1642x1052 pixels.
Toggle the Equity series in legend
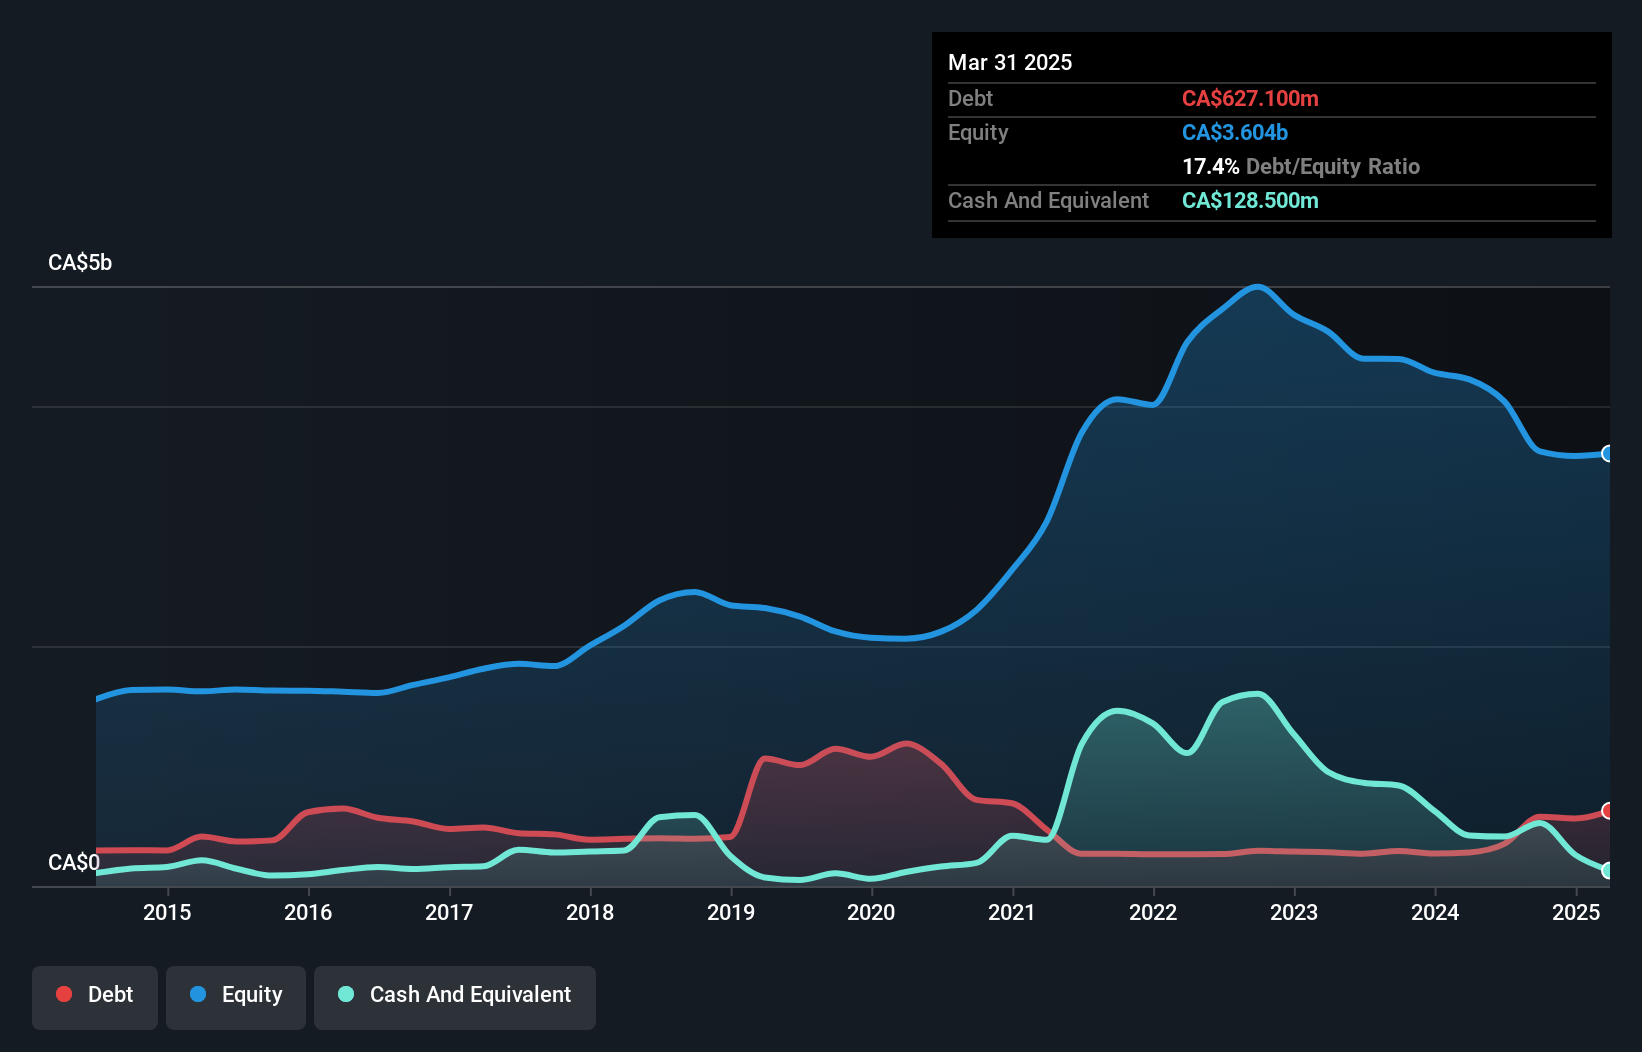[236, 995]
